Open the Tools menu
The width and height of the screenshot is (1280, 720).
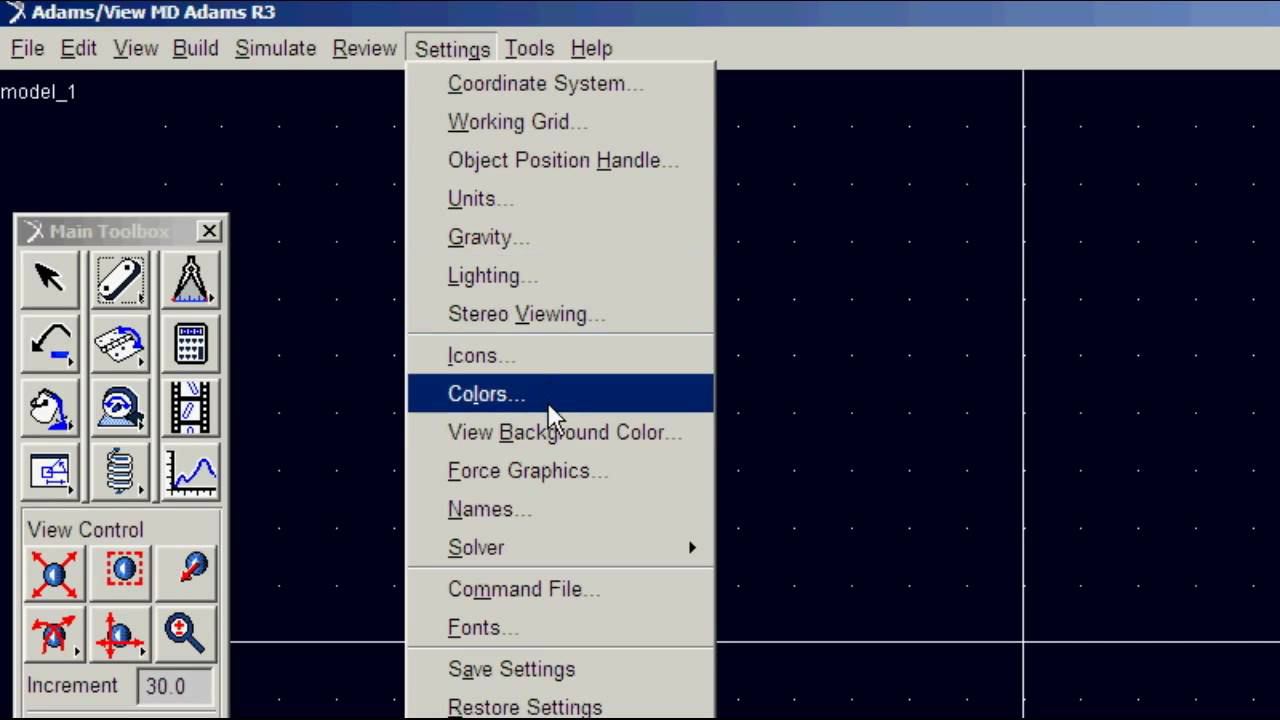(x=529, y=48)
